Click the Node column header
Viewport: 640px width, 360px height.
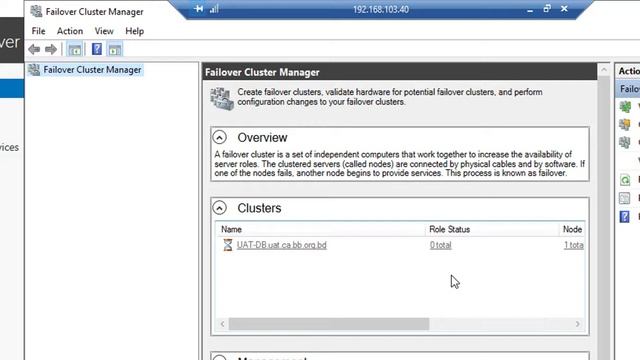[x=572, y=229]
